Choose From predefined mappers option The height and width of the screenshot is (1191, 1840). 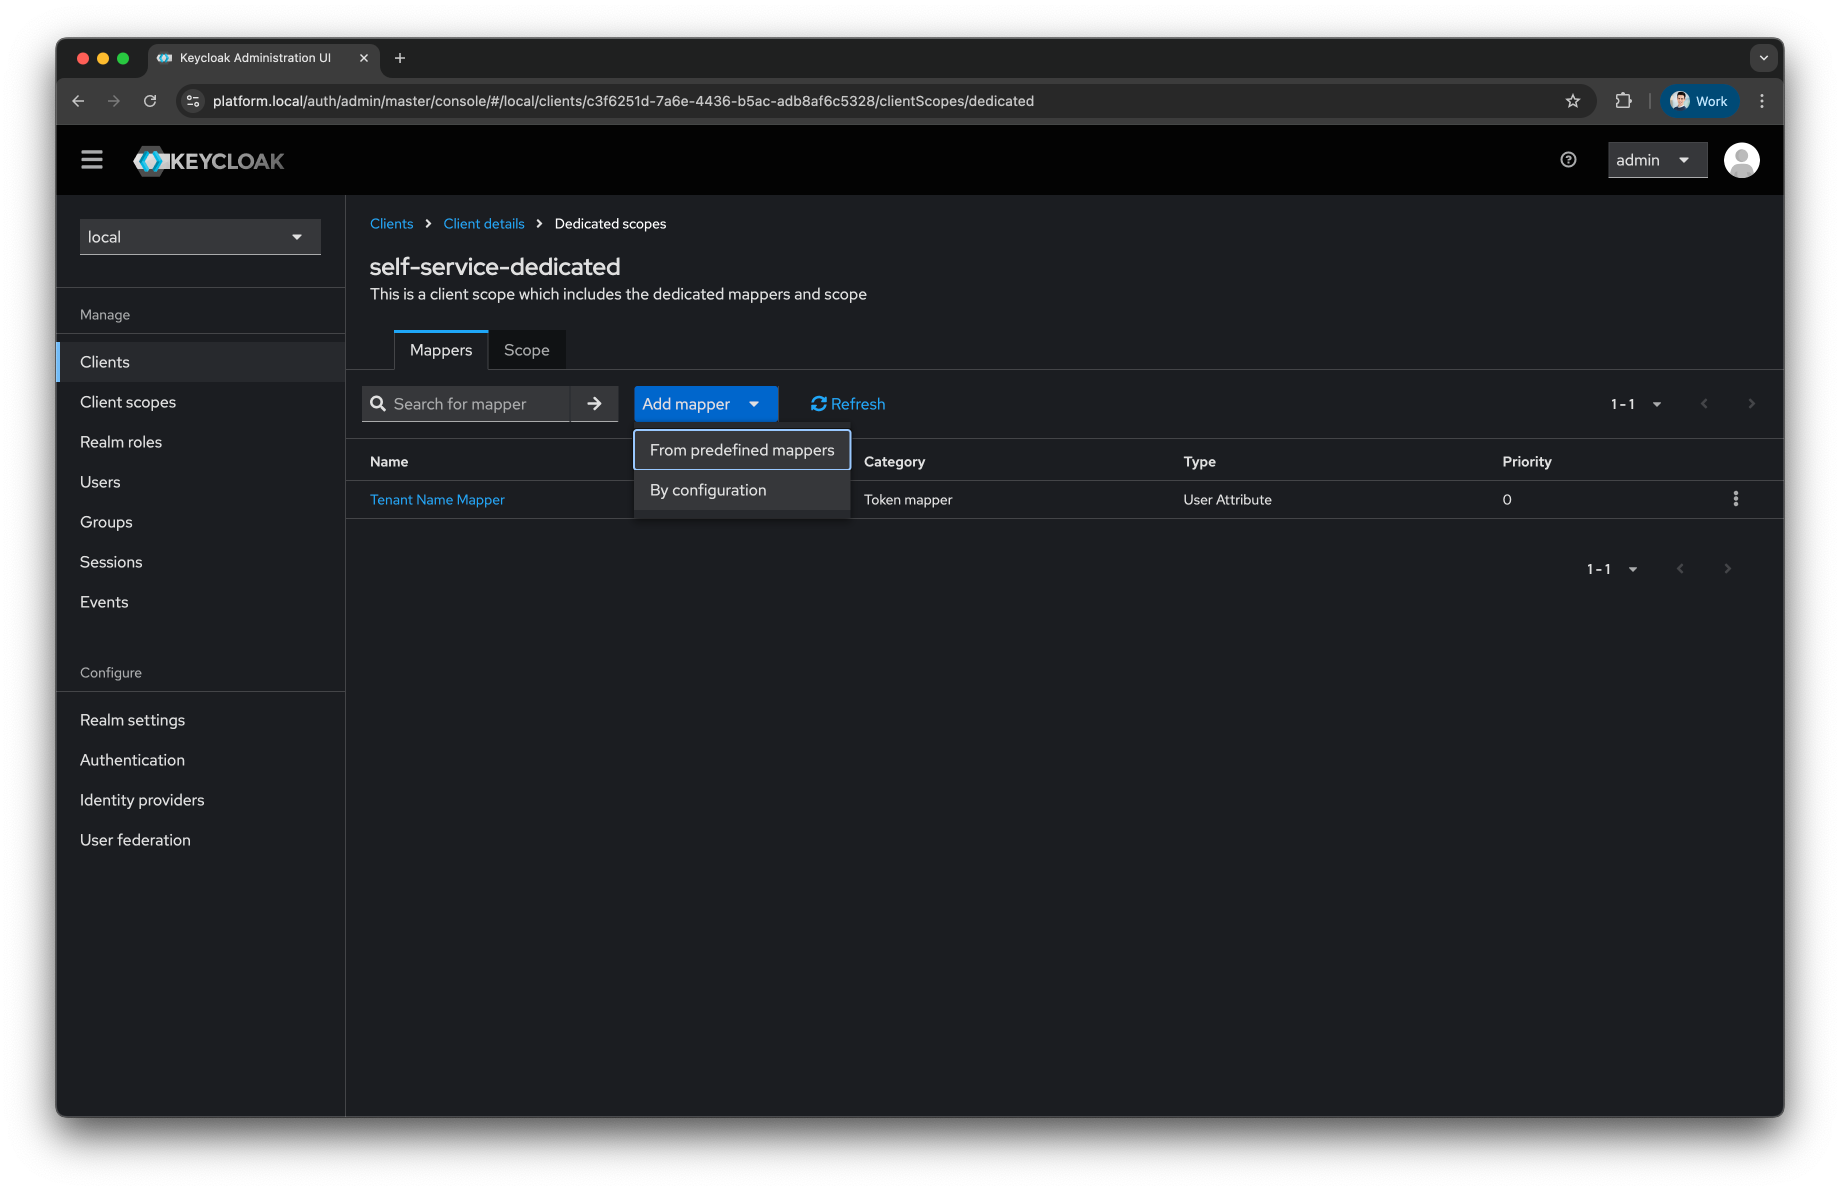click(x=741, y=449)
